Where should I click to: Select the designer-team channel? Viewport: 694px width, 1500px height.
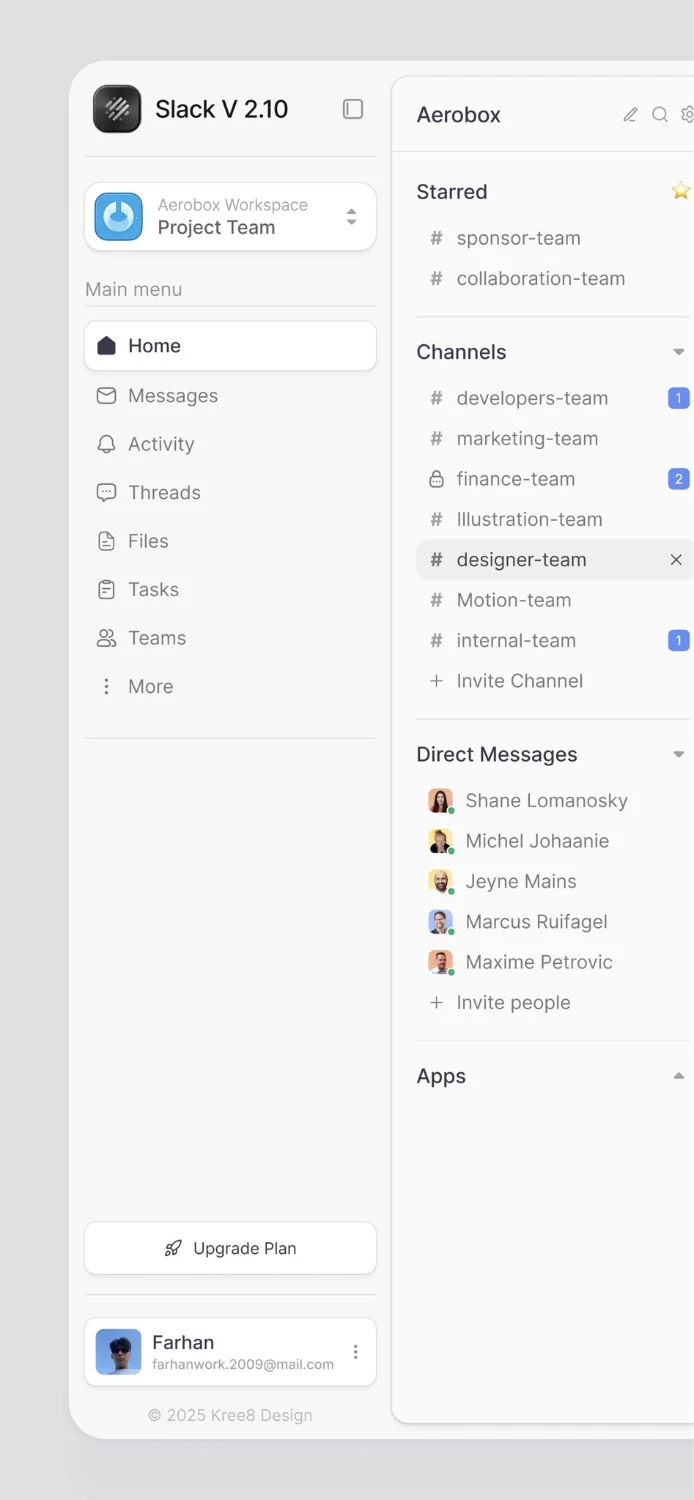tap(553, 560)
